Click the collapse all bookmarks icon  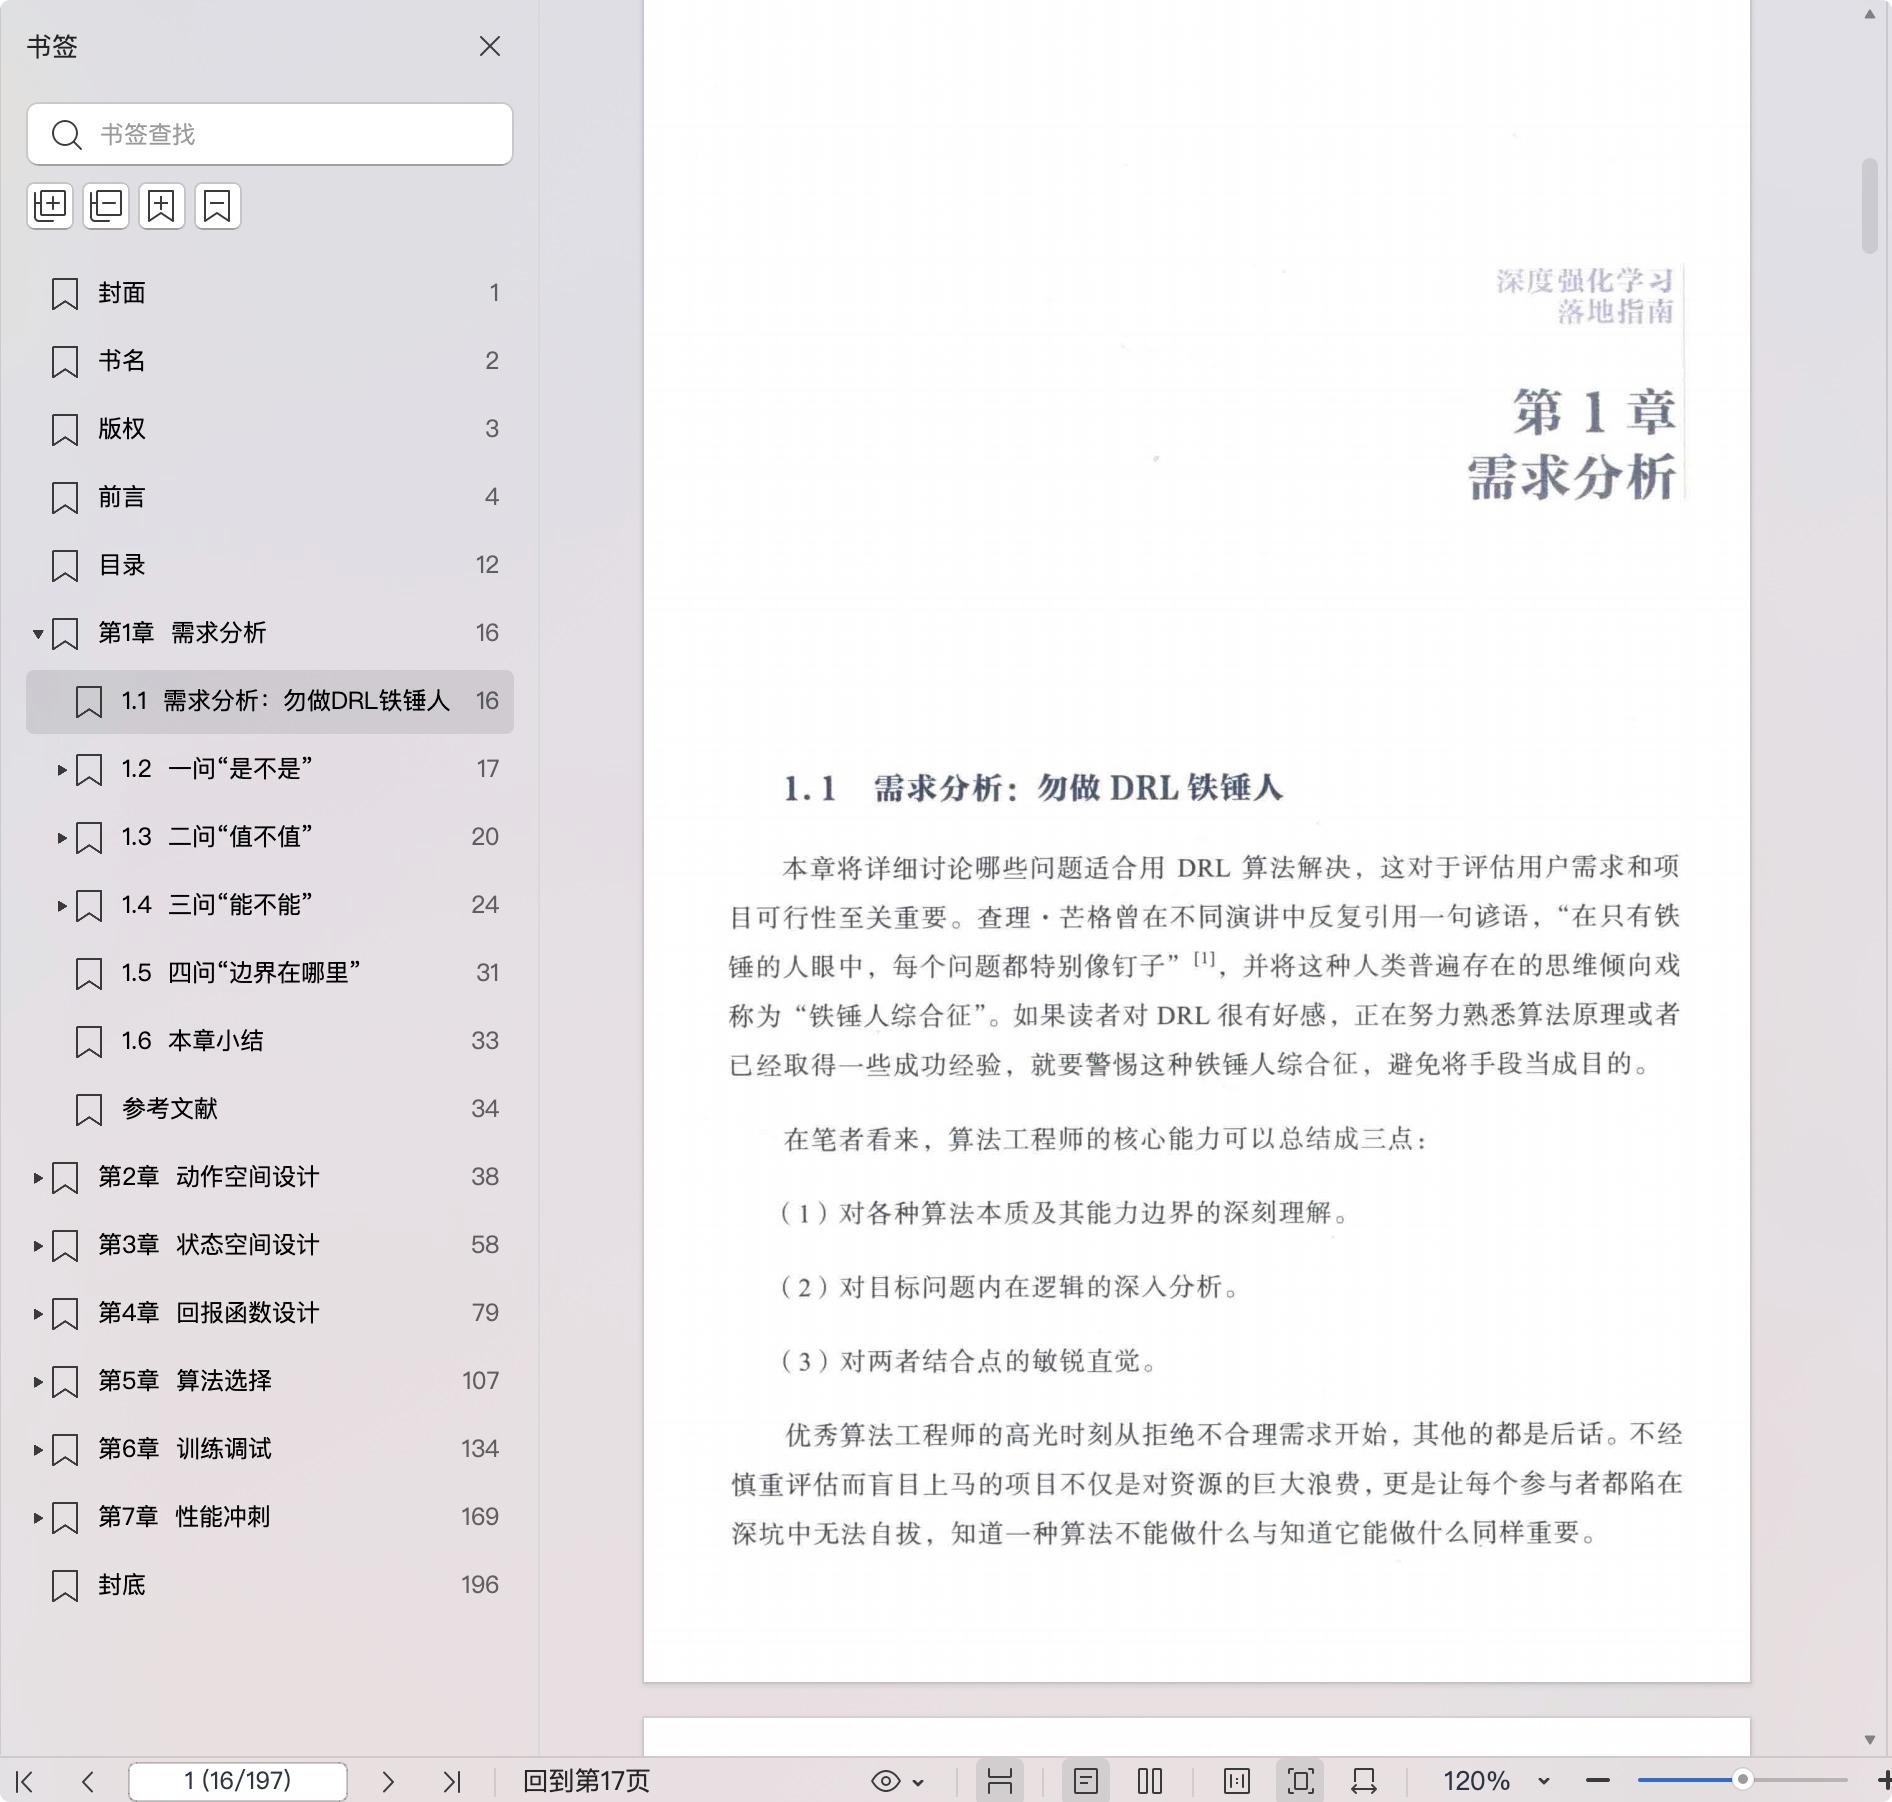106,206
